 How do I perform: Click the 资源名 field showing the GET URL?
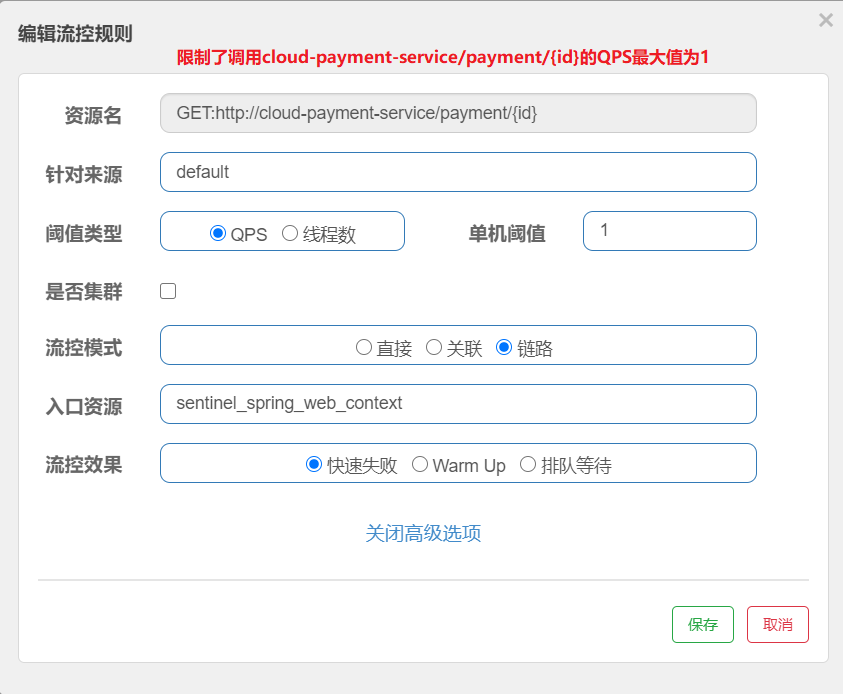point(458,114)
